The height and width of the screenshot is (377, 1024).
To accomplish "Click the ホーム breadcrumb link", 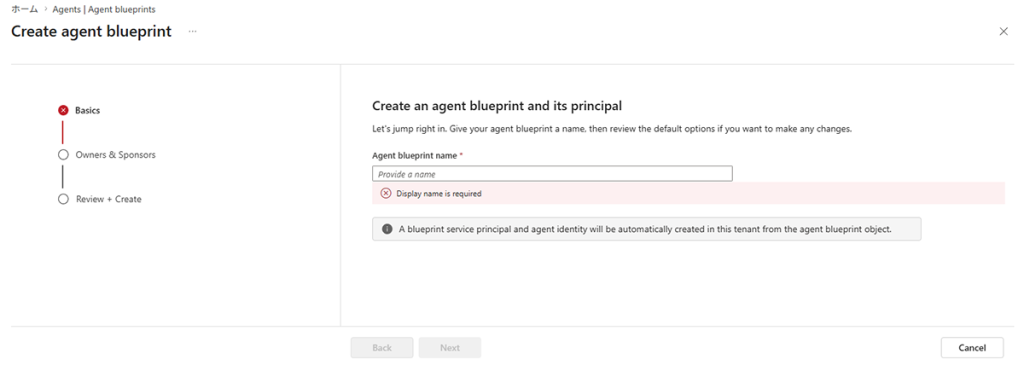I will coord(25,10).
